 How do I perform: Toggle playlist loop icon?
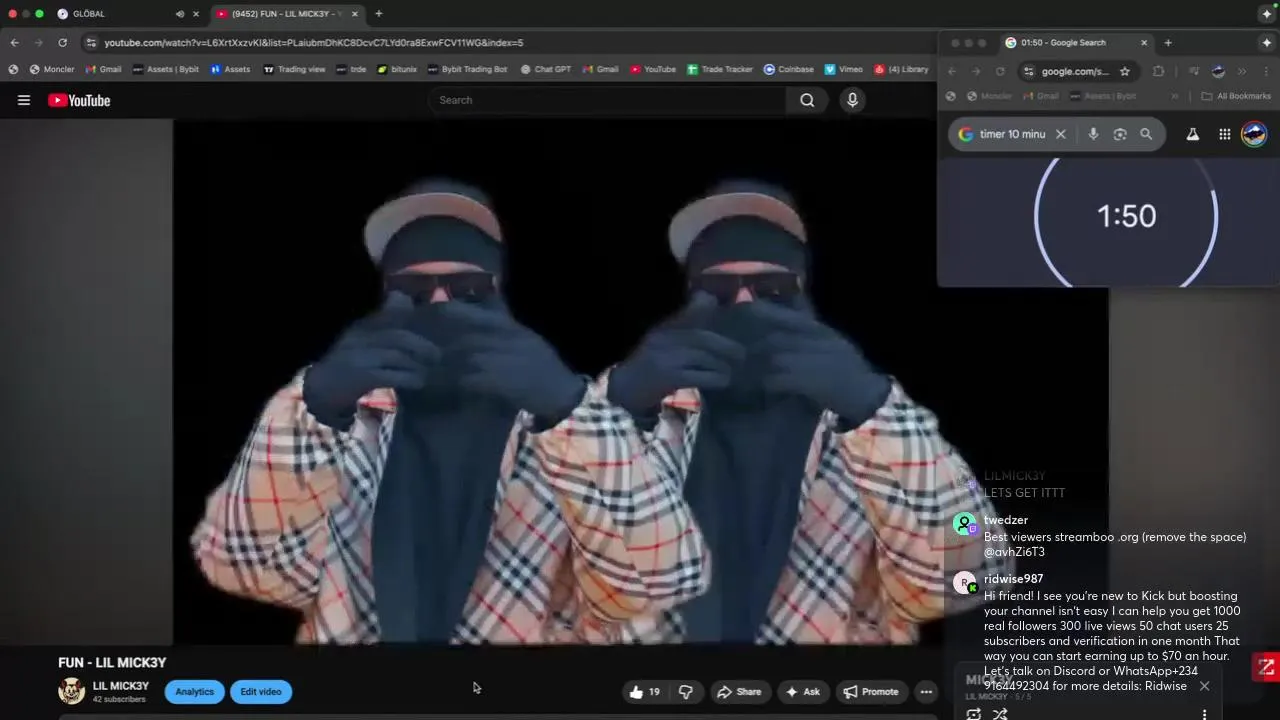pyautogui.click(x=973, y=714)
